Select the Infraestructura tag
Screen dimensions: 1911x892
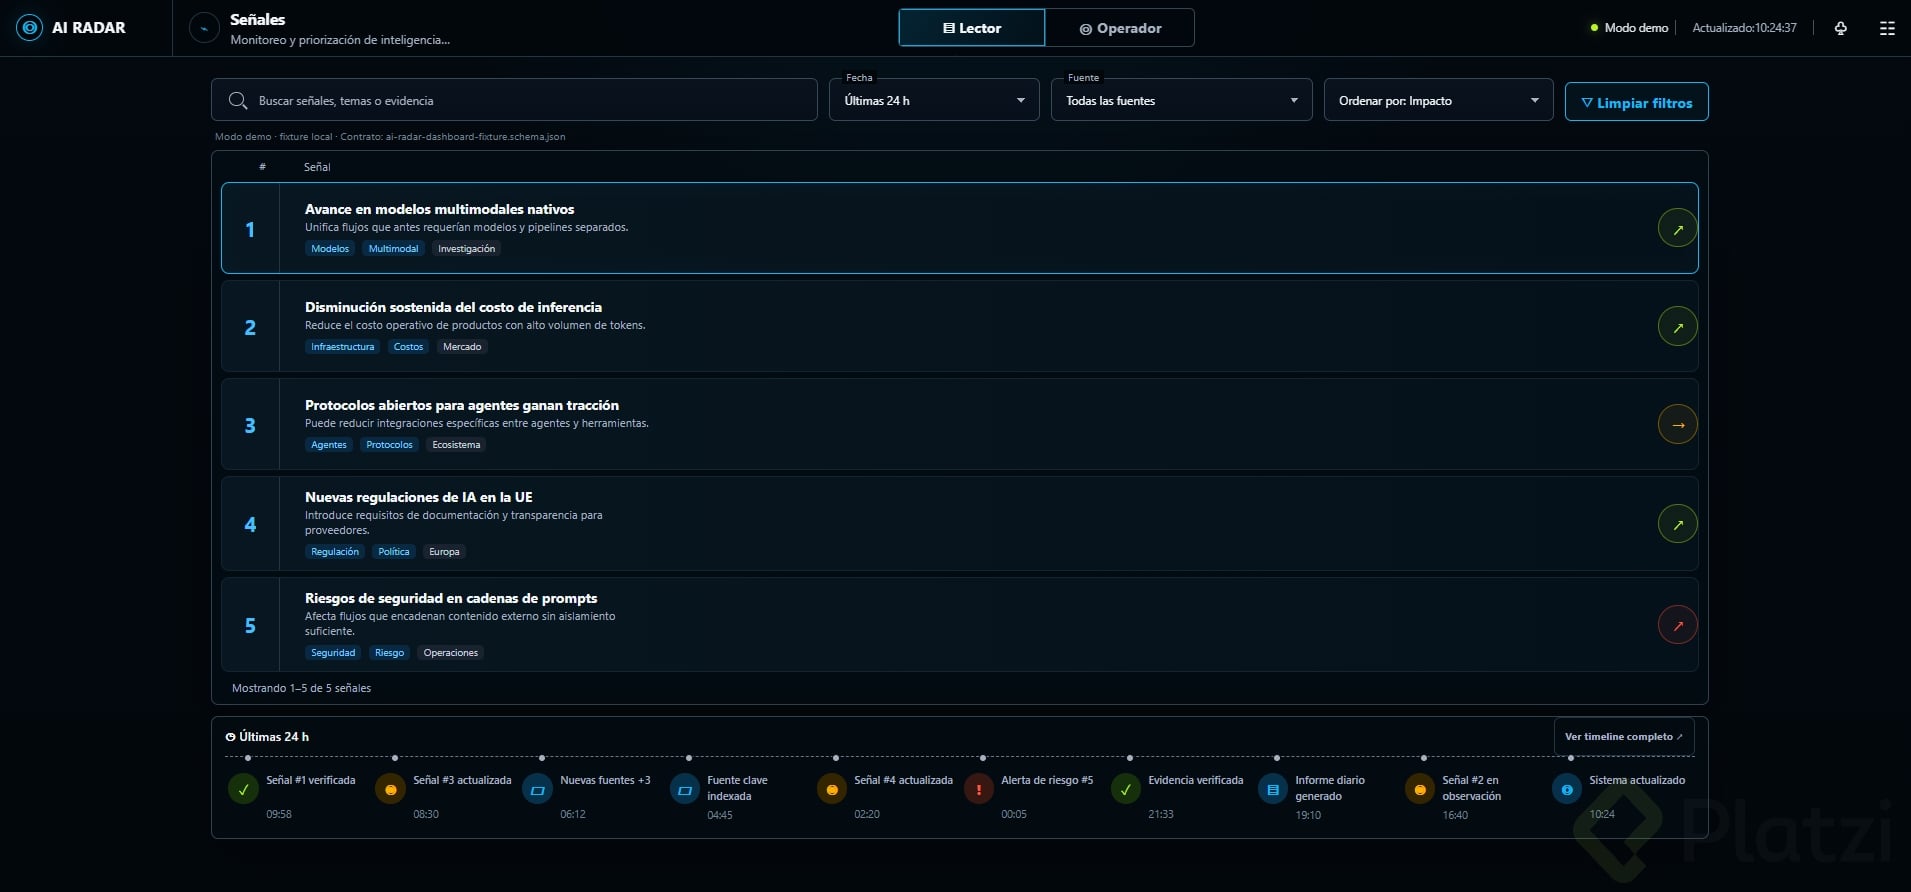[x=342, y=347]
